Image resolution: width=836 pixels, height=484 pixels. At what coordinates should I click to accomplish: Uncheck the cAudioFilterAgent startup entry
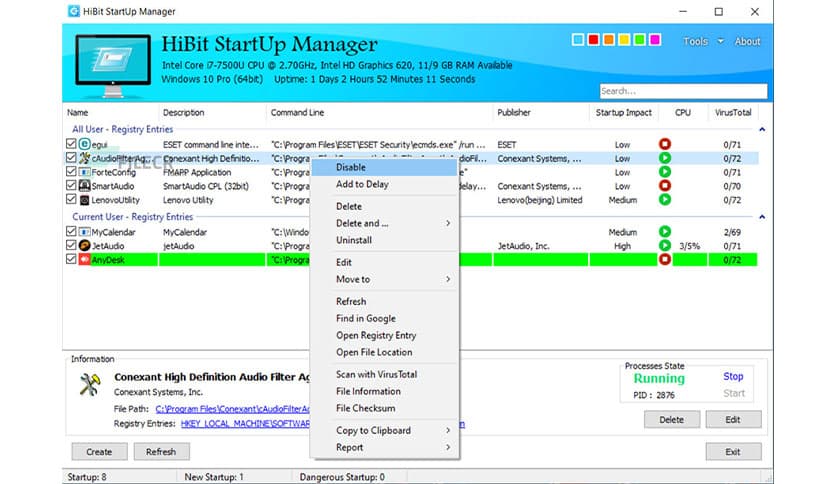click(x=71, y=158)
